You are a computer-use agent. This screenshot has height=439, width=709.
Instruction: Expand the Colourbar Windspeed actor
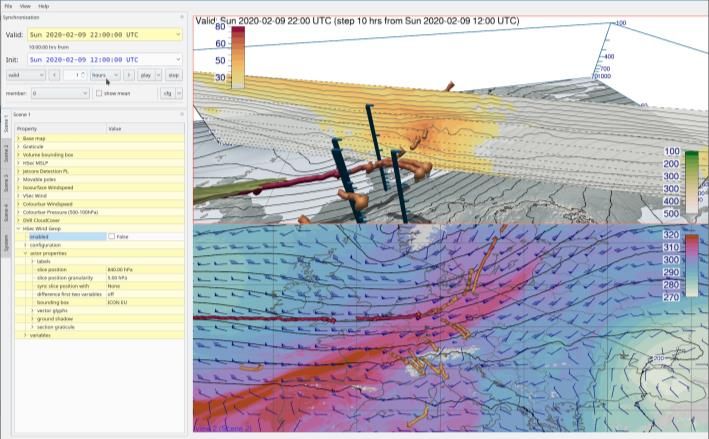click(x=19, y=204)
